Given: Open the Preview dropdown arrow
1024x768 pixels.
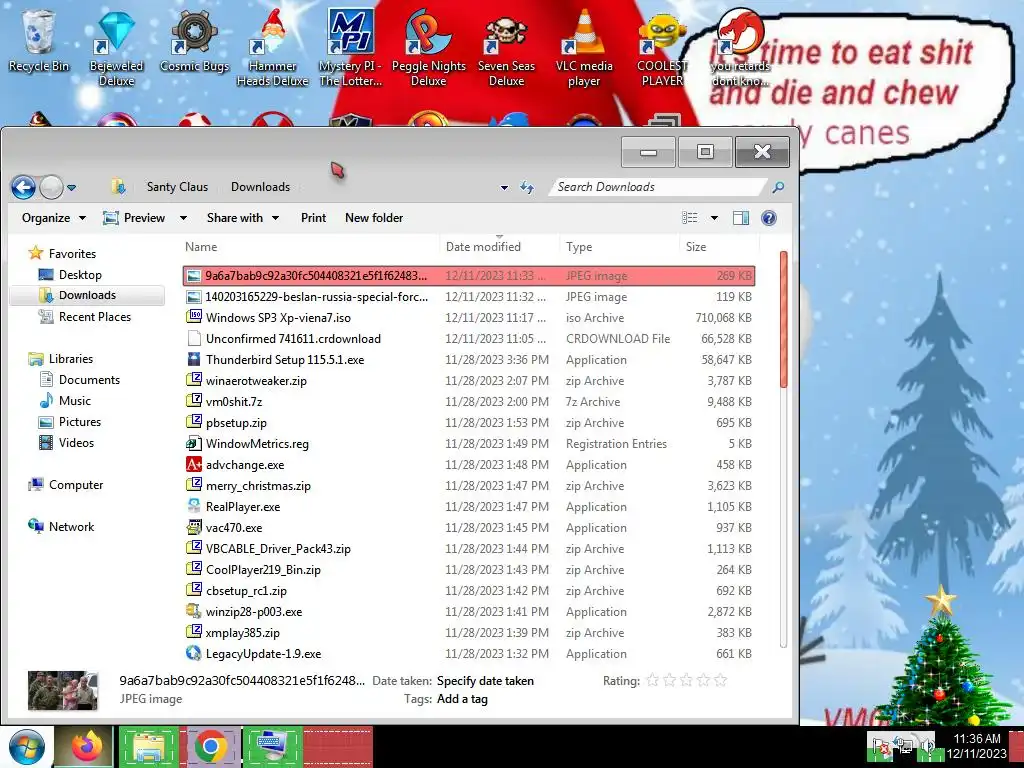Looking at the screenshot, I should click(x=184, y=218).
